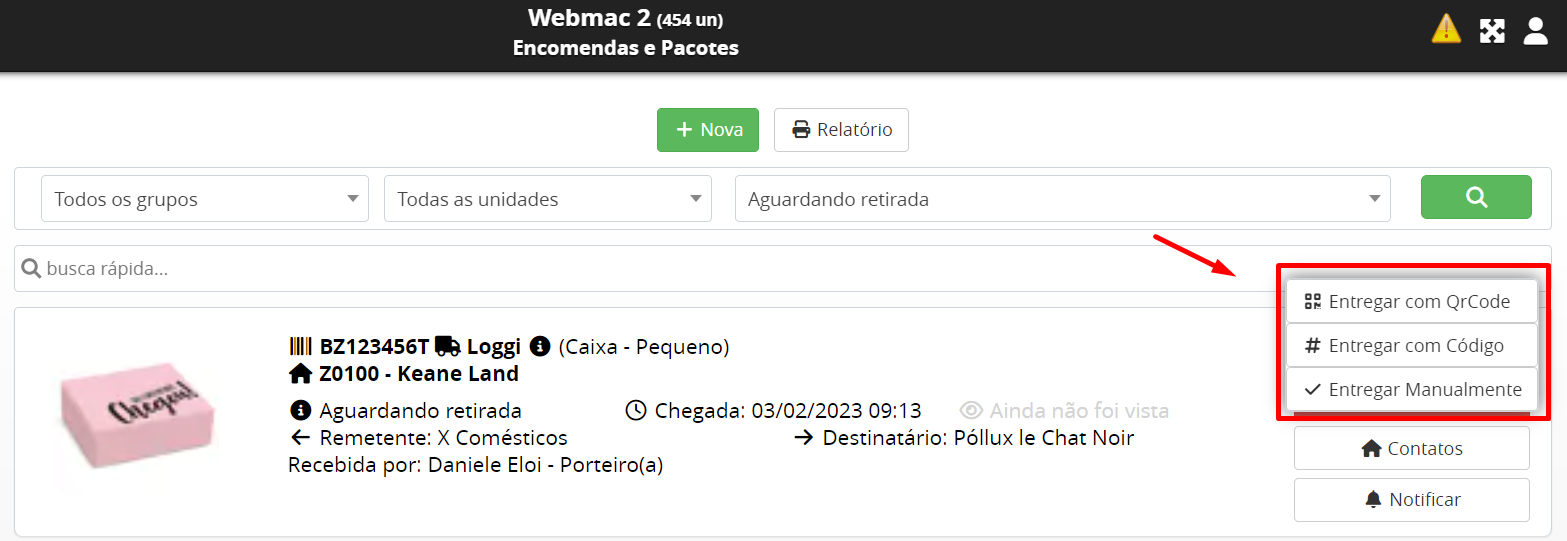Image resolution: width=1567 pixels, height=541 pixels.
Task: Open the user profile icon
Action: tap(1535, 31)
